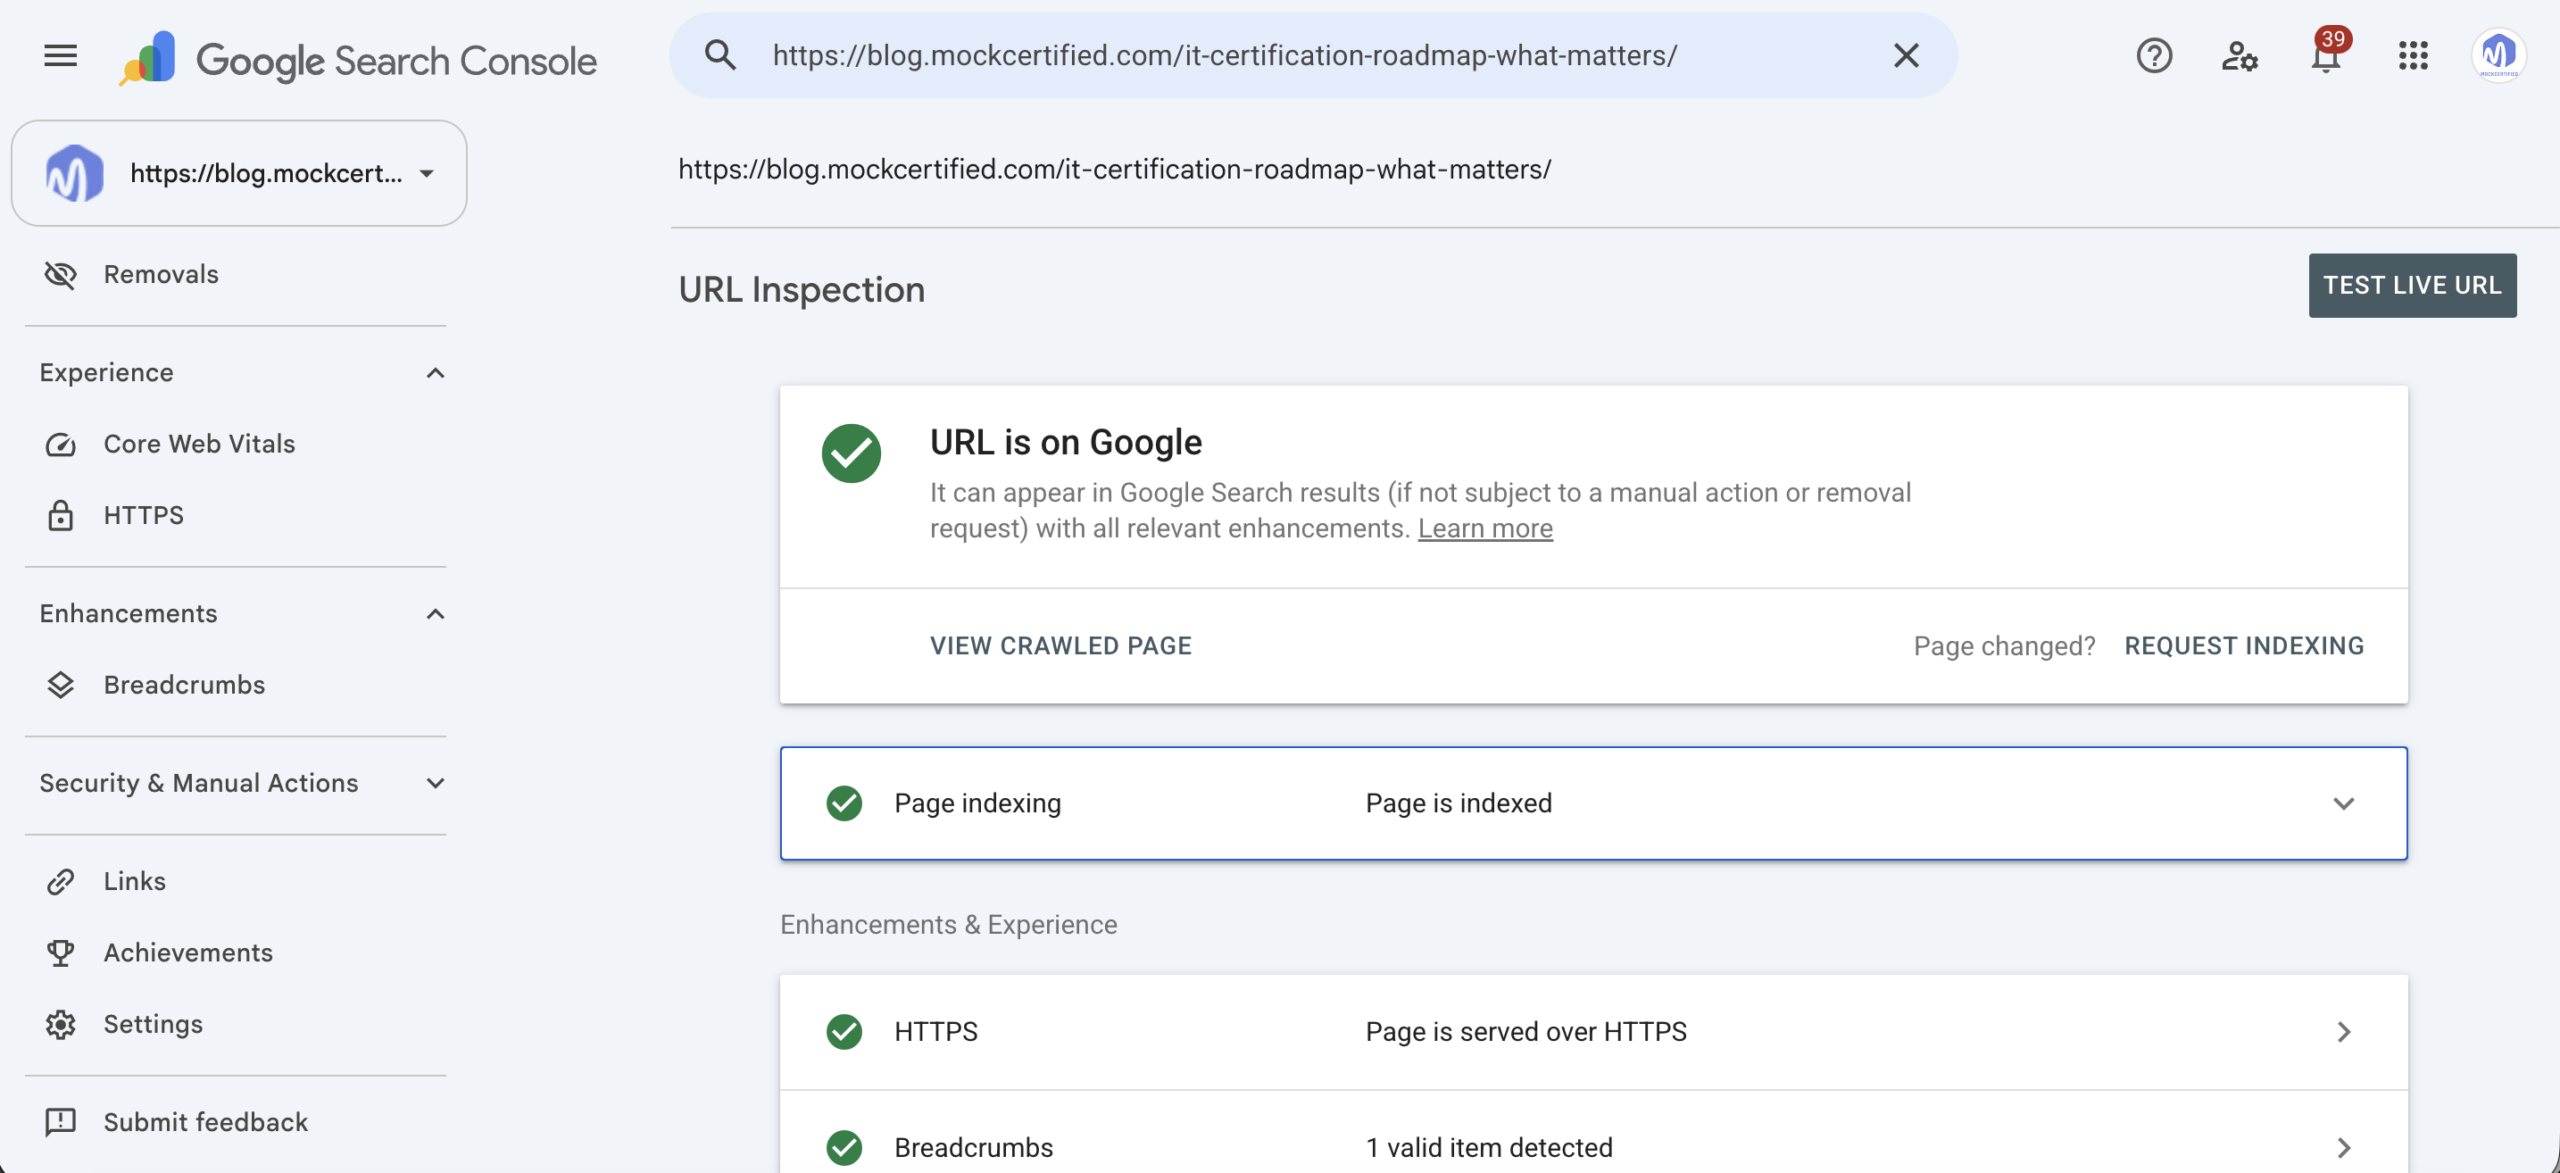
Task: Open the Breadcrumbs enhancement row arrow
Action: (2343, 1147)
